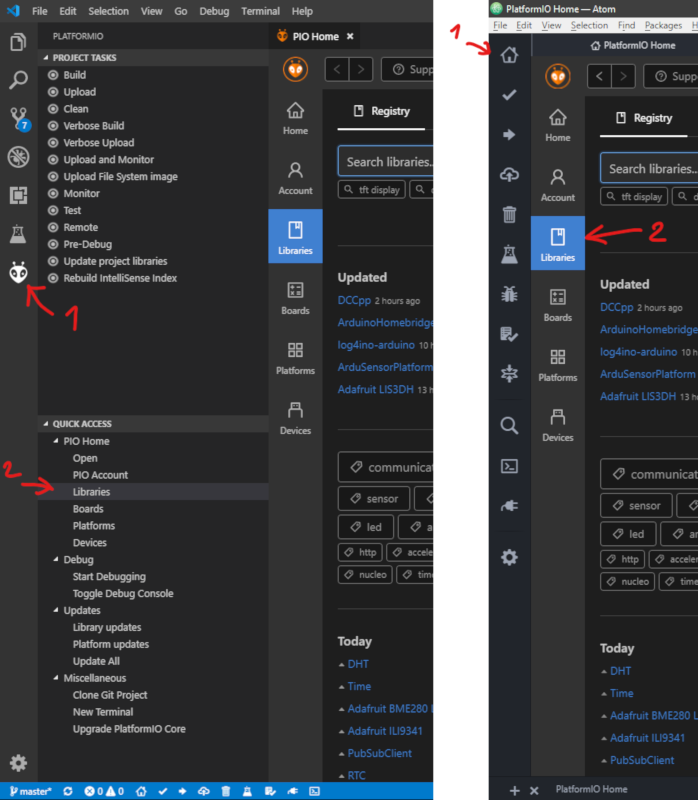The width and height of the screenshot is (698, 800).
Task: Open Manage gear icon in VS Code activity bar
Action: 18,763
